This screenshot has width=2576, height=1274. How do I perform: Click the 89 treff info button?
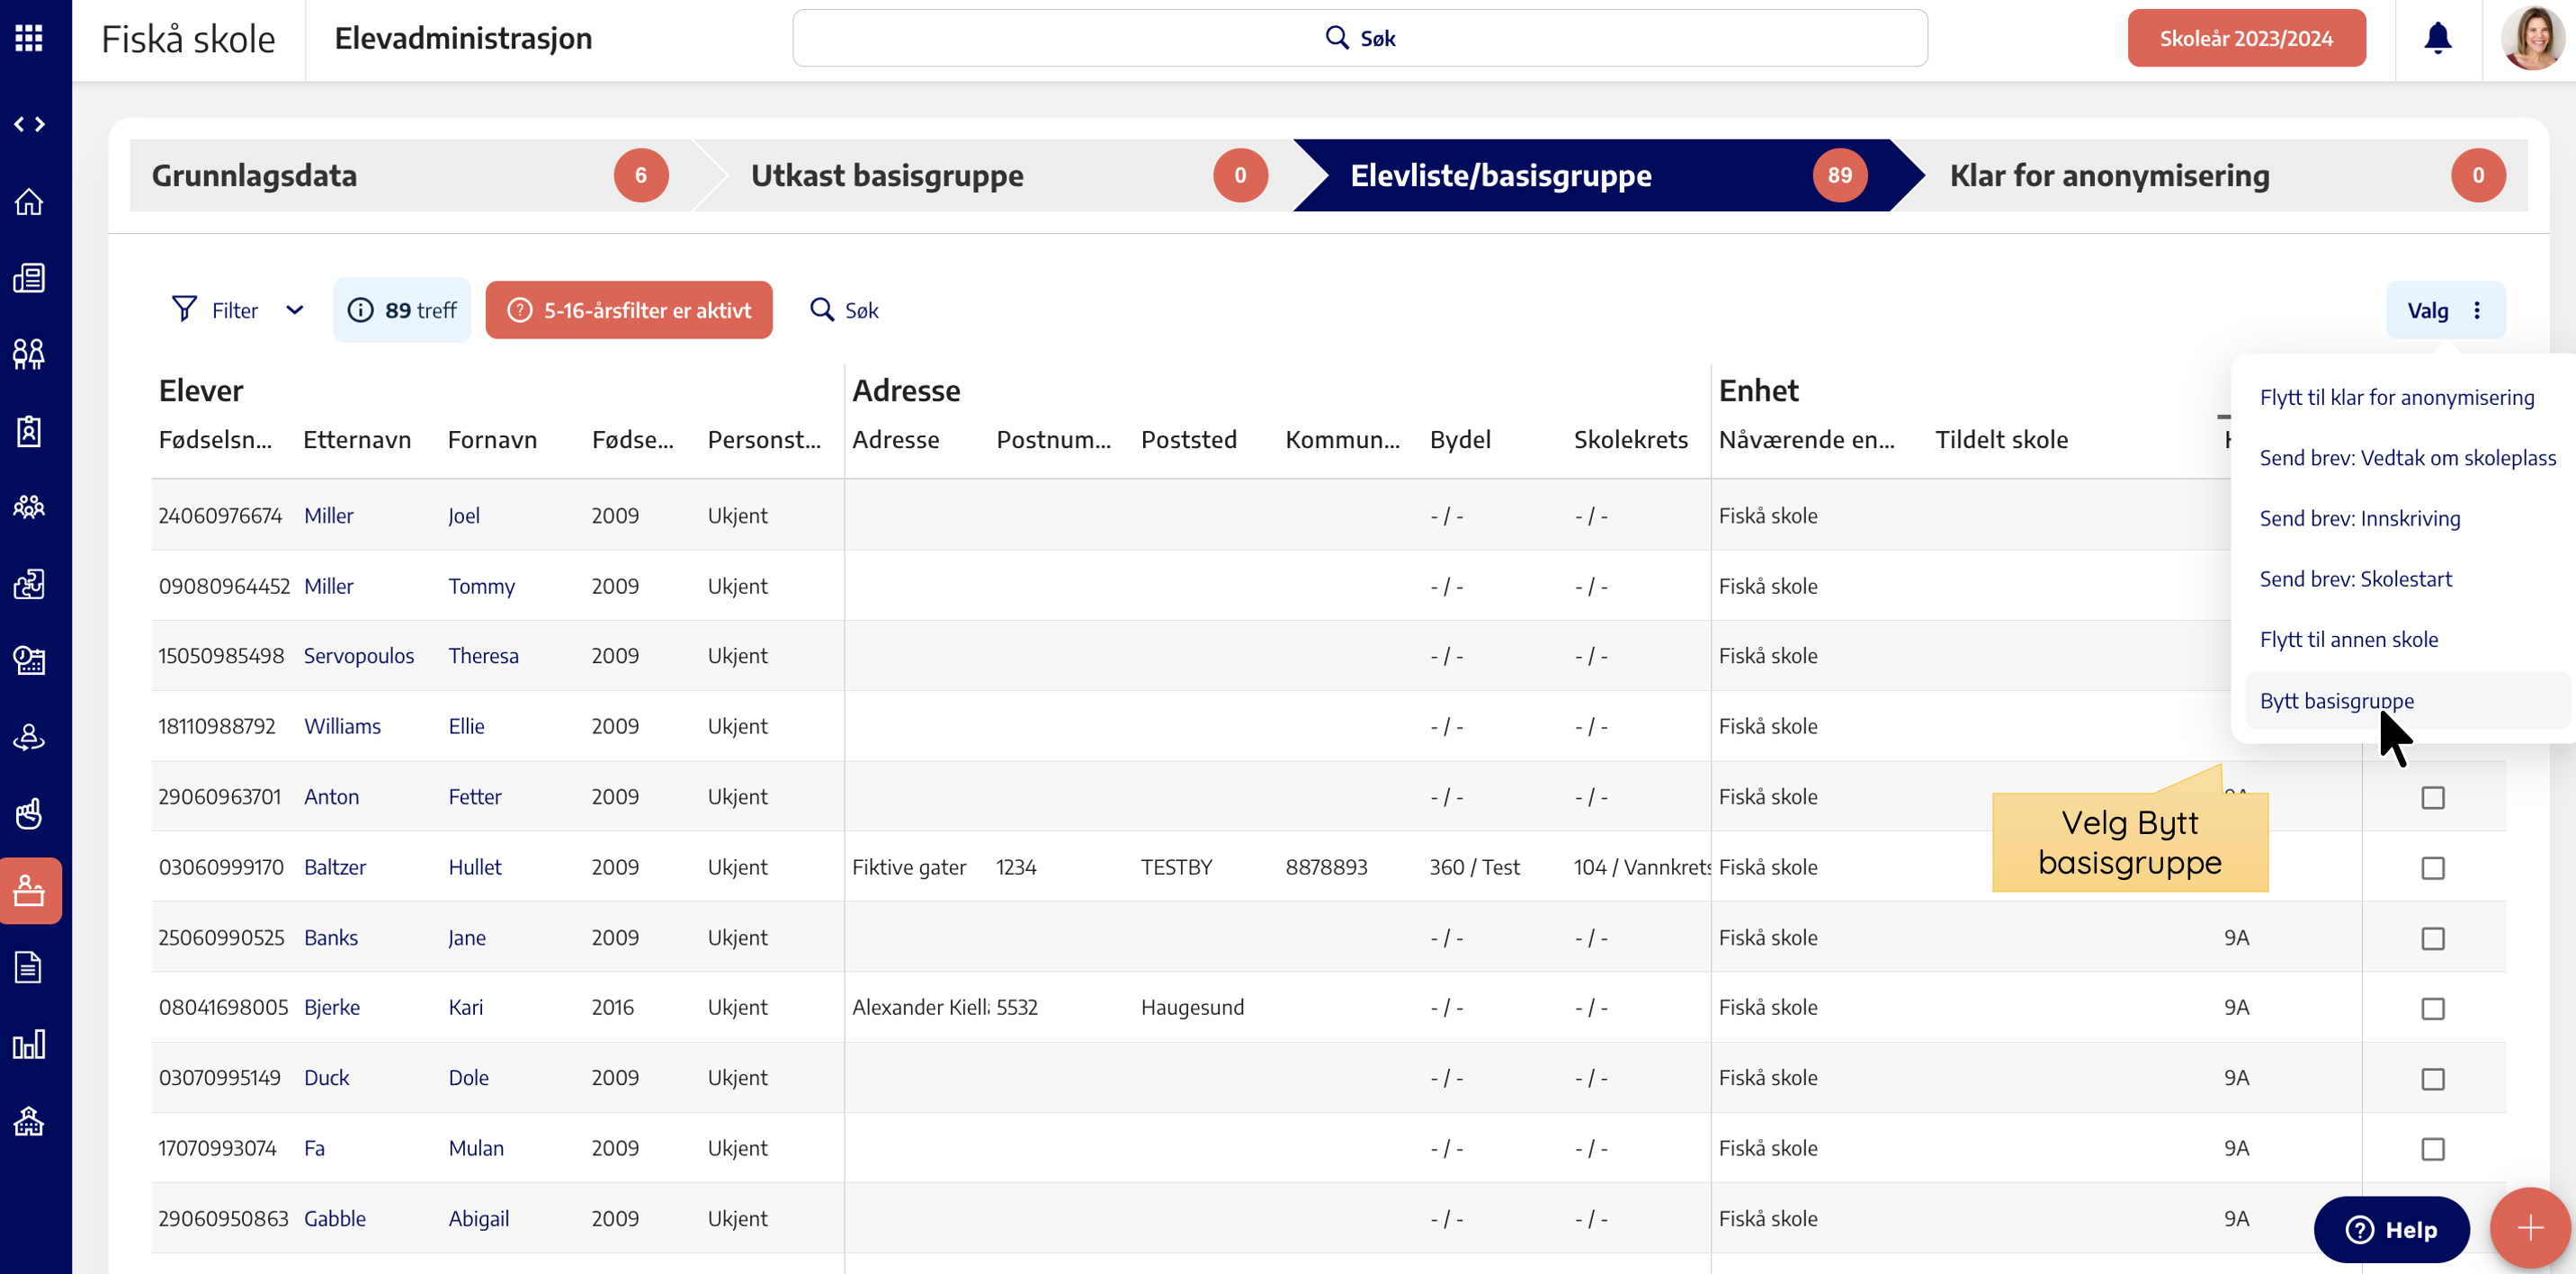pos(401,310)
